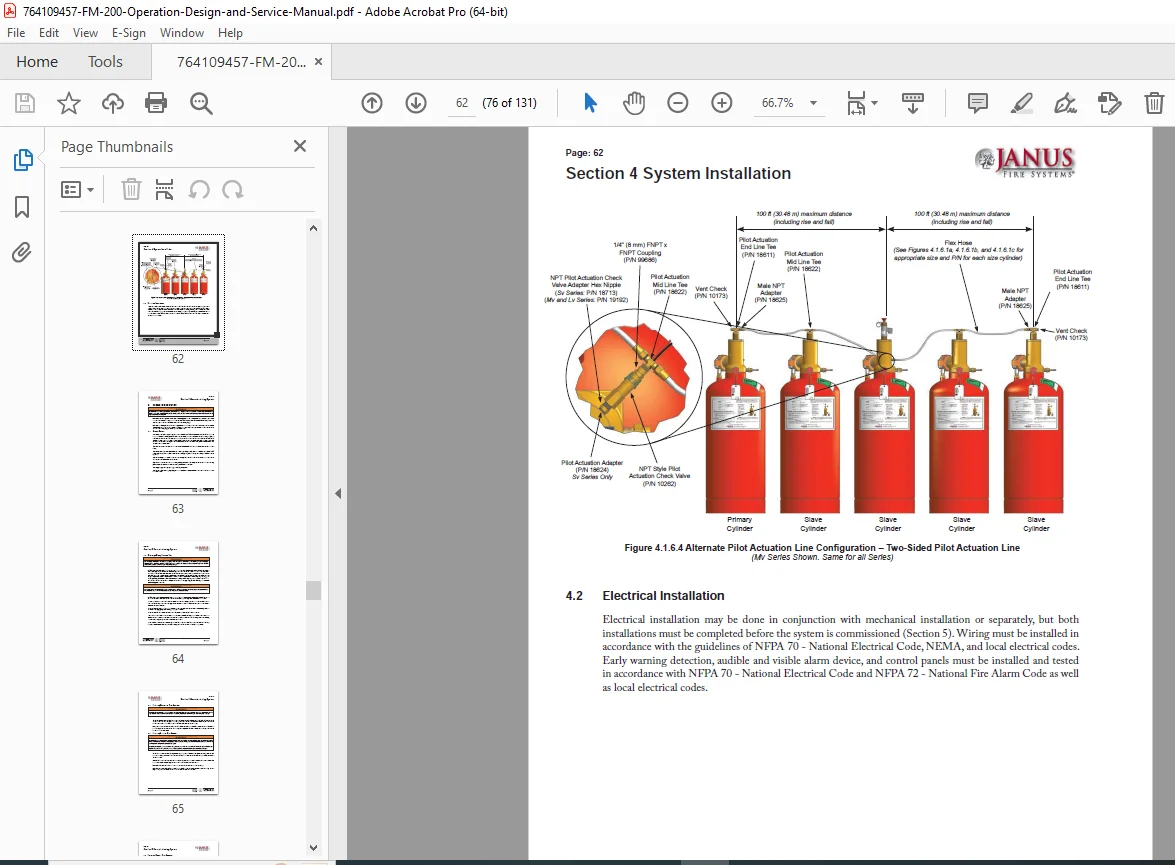Open the Attachments paperclip panel

pos(22,253)
